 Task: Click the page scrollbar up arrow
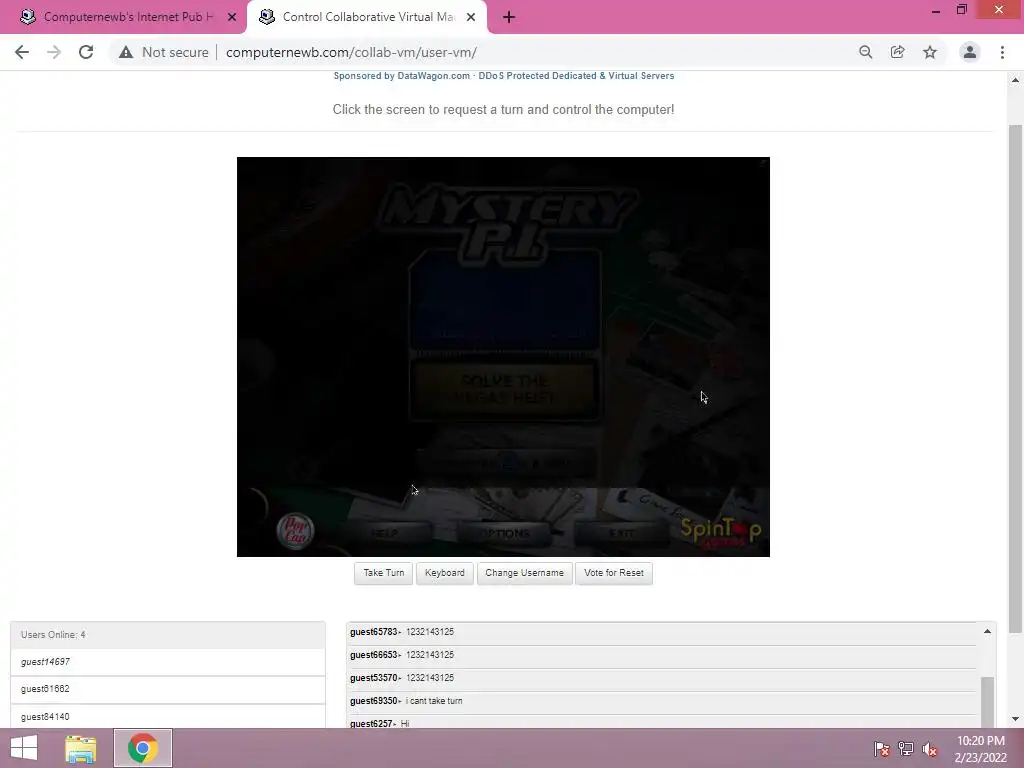(x=1015, y=80)
